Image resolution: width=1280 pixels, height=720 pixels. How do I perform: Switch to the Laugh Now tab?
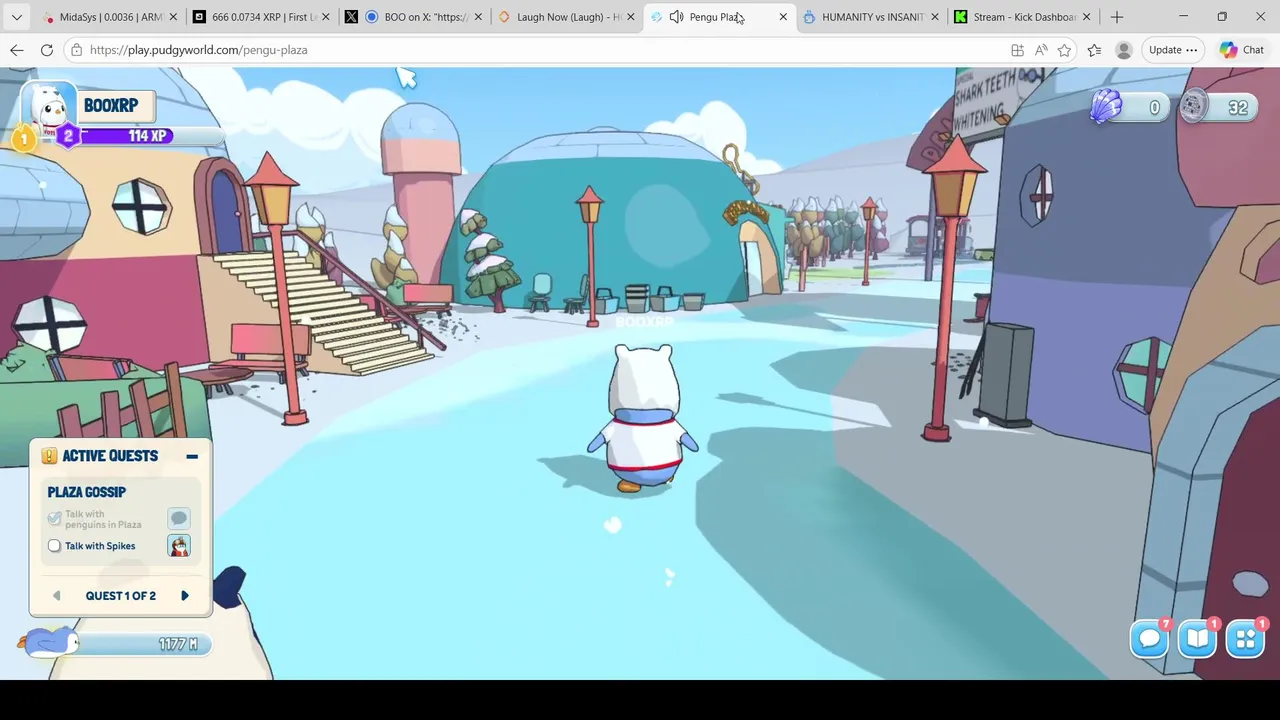click(568, 17)
